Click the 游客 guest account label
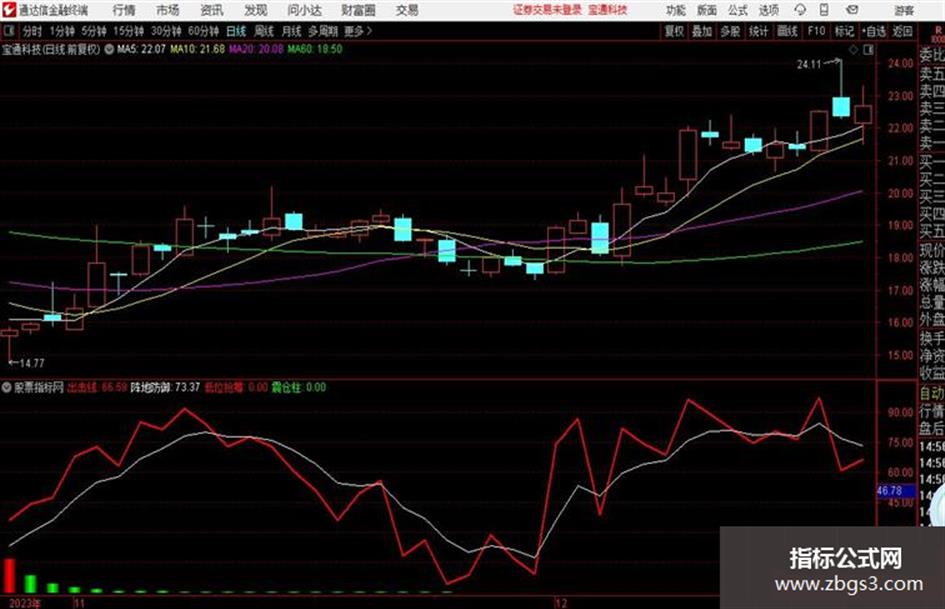The image size is (945, 609). coord(904,10)
